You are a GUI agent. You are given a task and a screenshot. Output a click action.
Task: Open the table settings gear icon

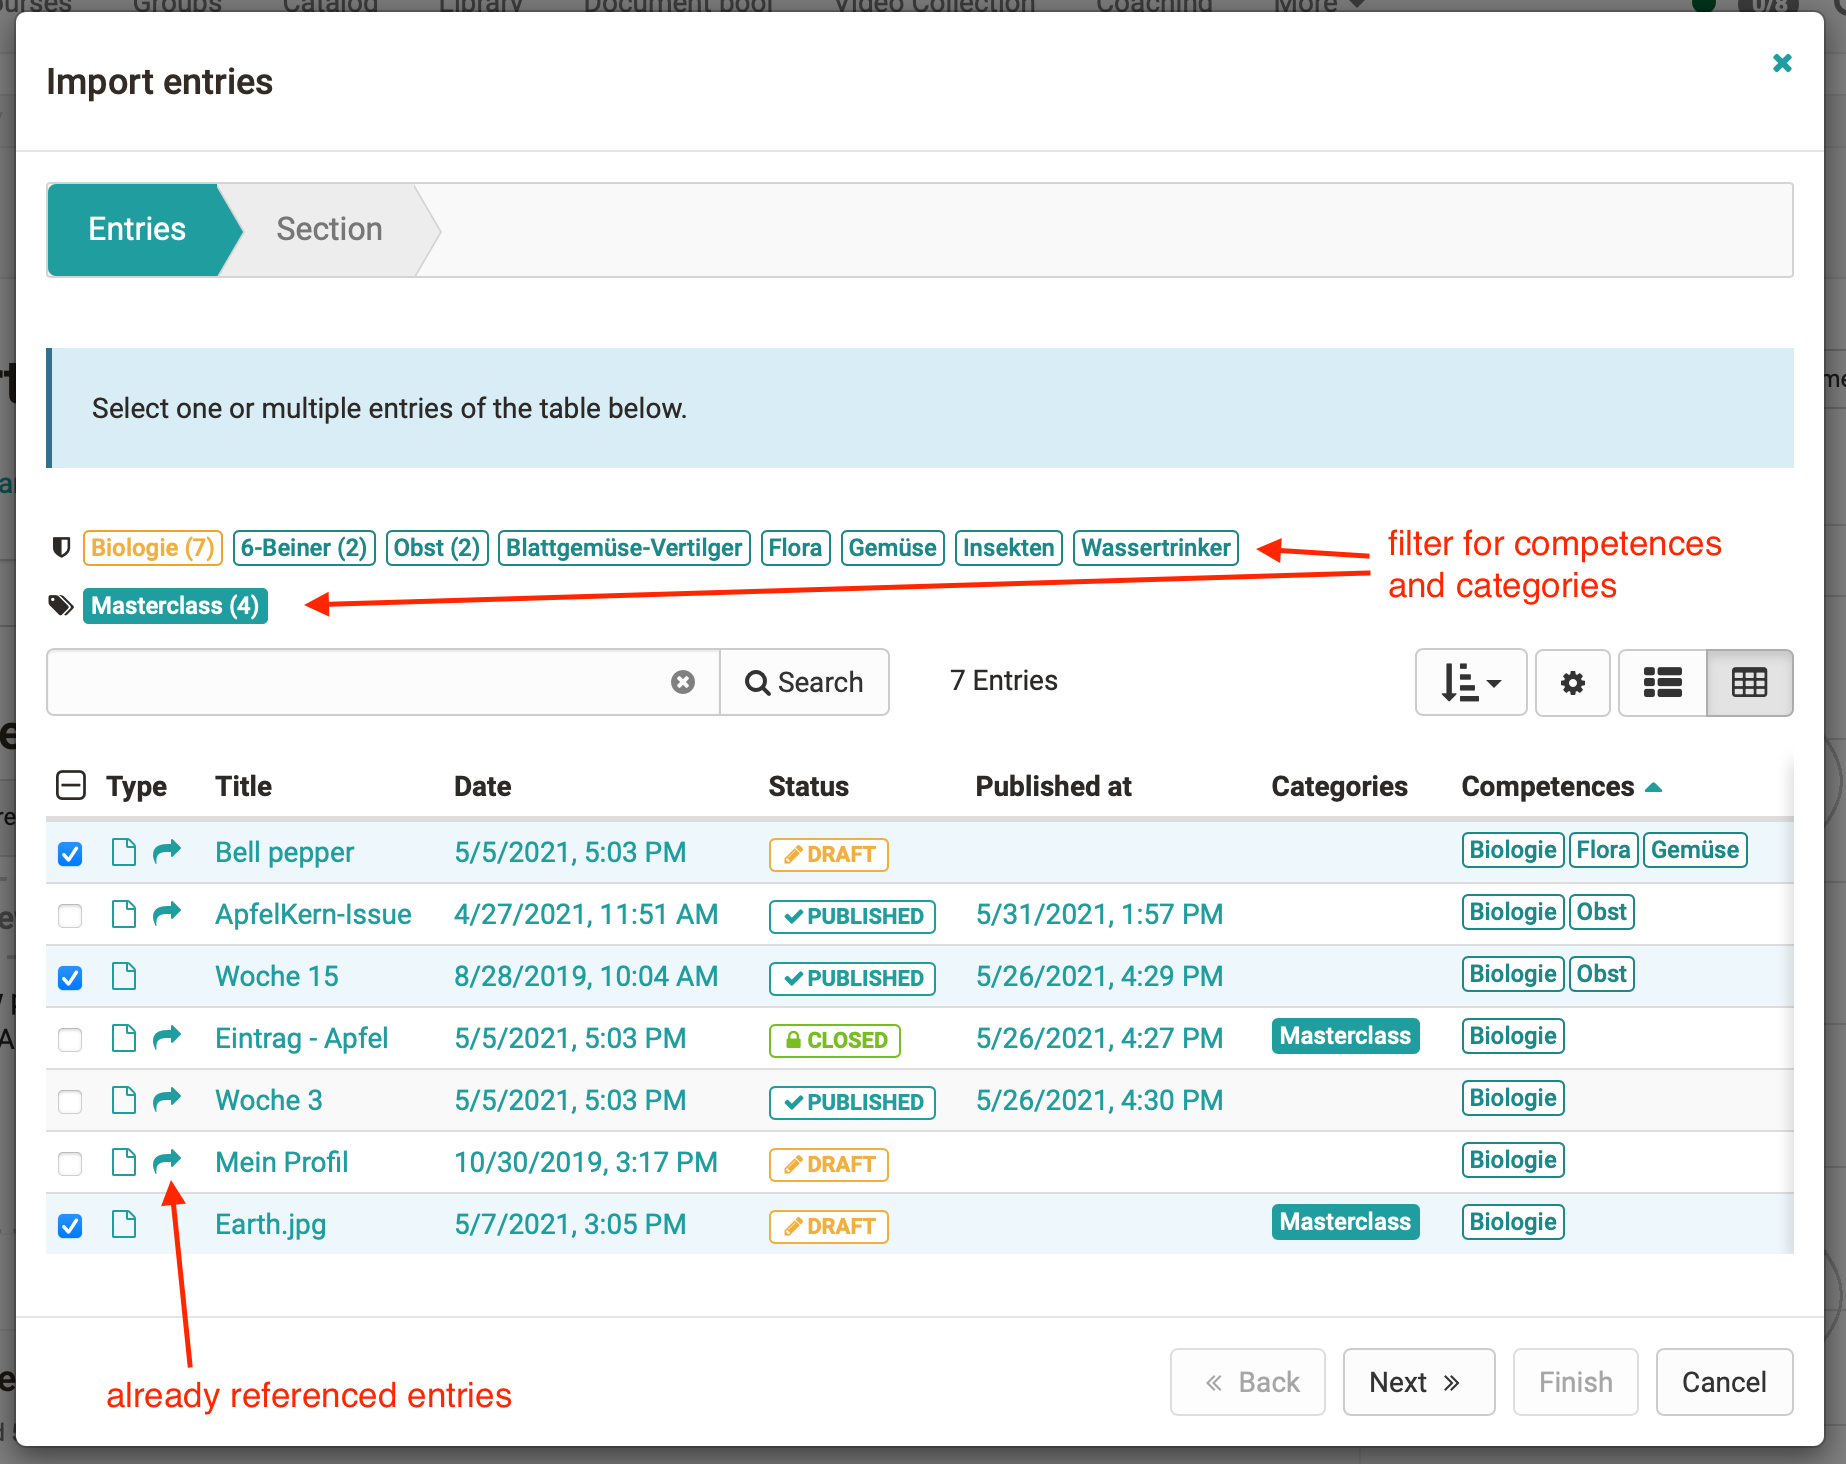click(1572, 683)
